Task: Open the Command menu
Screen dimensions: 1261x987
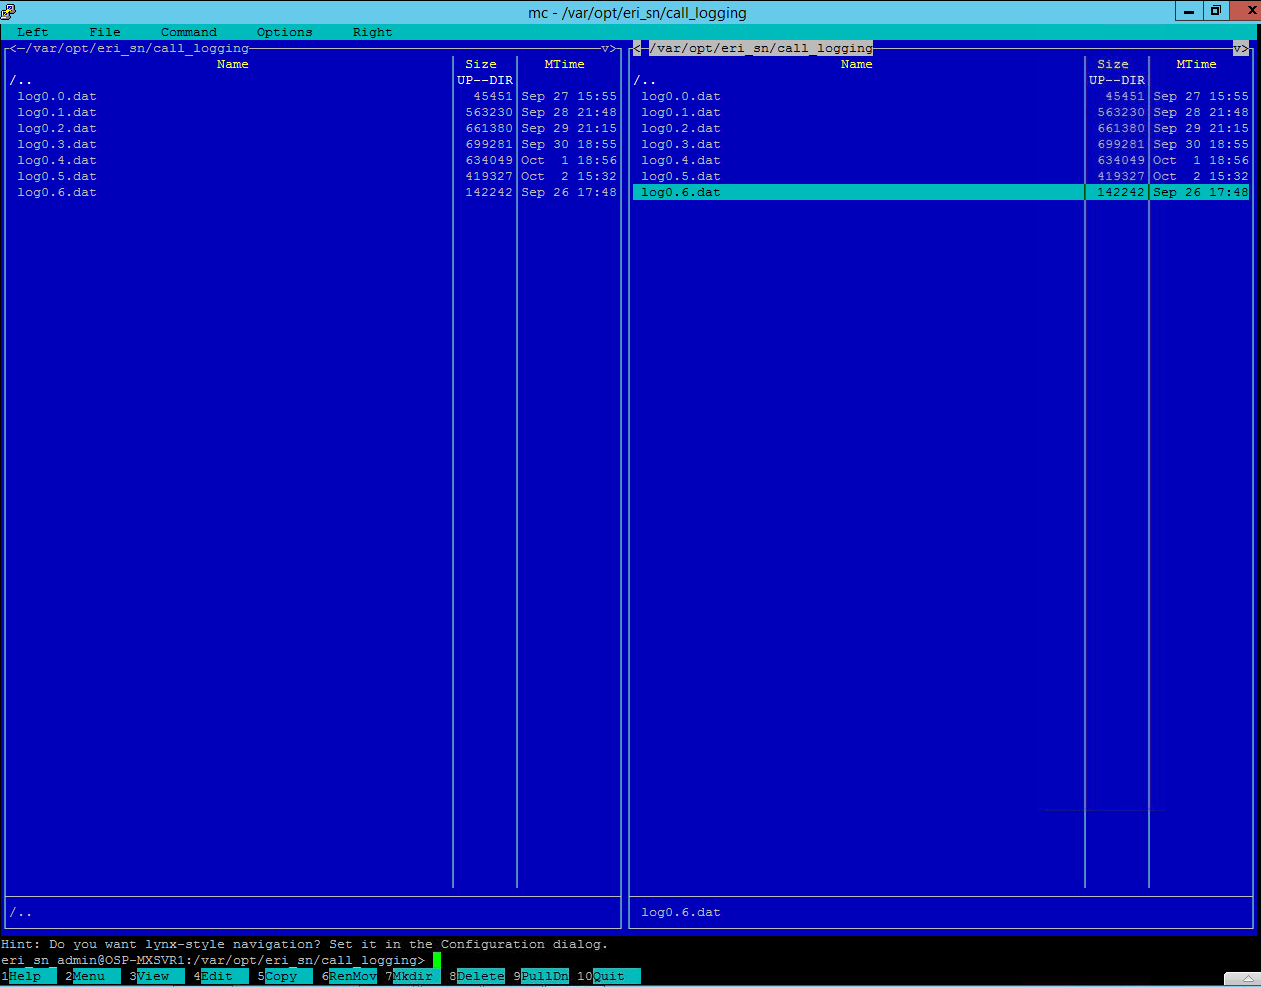Action: point(188,31)
